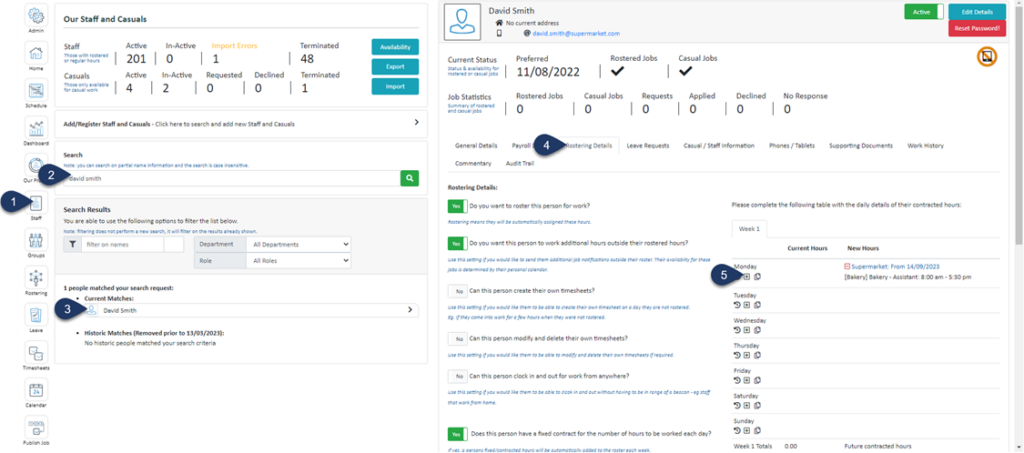
Task: Add hours with Wednesday's plus icon
Action: 747,330
